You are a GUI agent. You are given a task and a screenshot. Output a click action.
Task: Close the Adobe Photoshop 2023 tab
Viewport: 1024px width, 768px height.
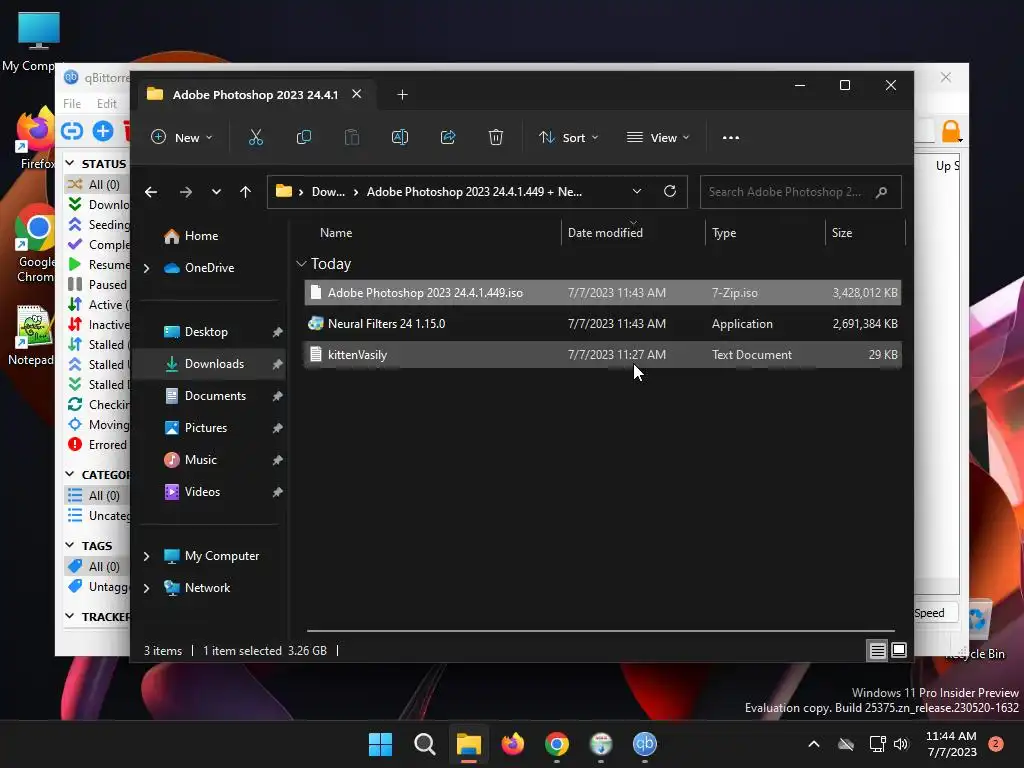pyautogui.click(x=357, y=94)
